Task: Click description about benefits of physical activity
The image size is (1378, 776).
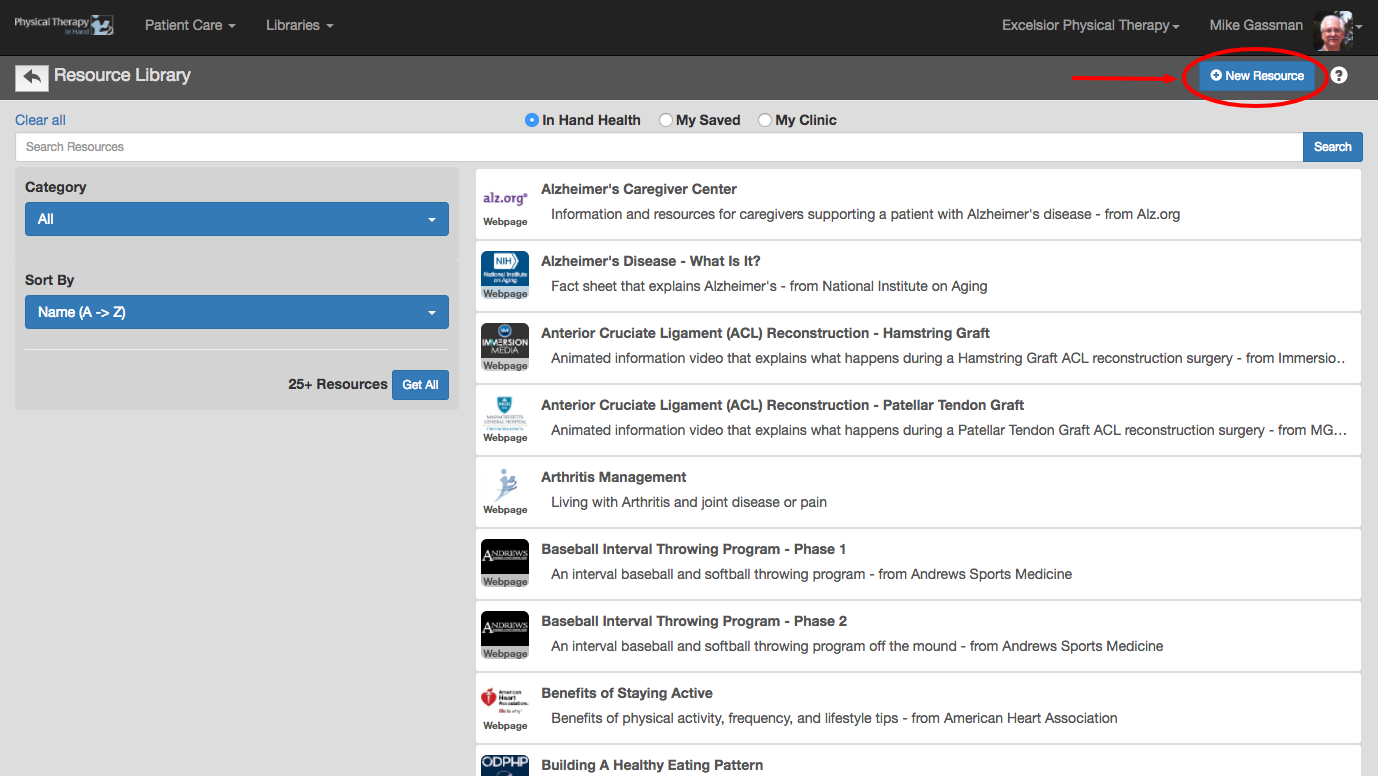Action: click(834, 718)
